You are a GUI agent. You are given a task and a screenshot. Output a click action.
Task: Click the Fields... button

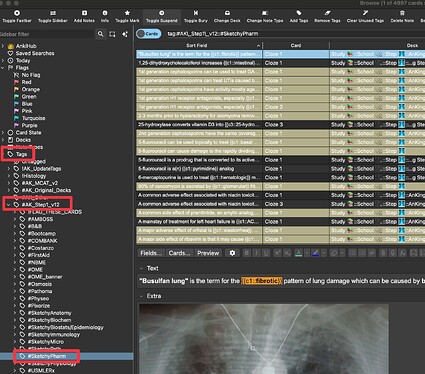pyautogui.click(x=151, y=253)
